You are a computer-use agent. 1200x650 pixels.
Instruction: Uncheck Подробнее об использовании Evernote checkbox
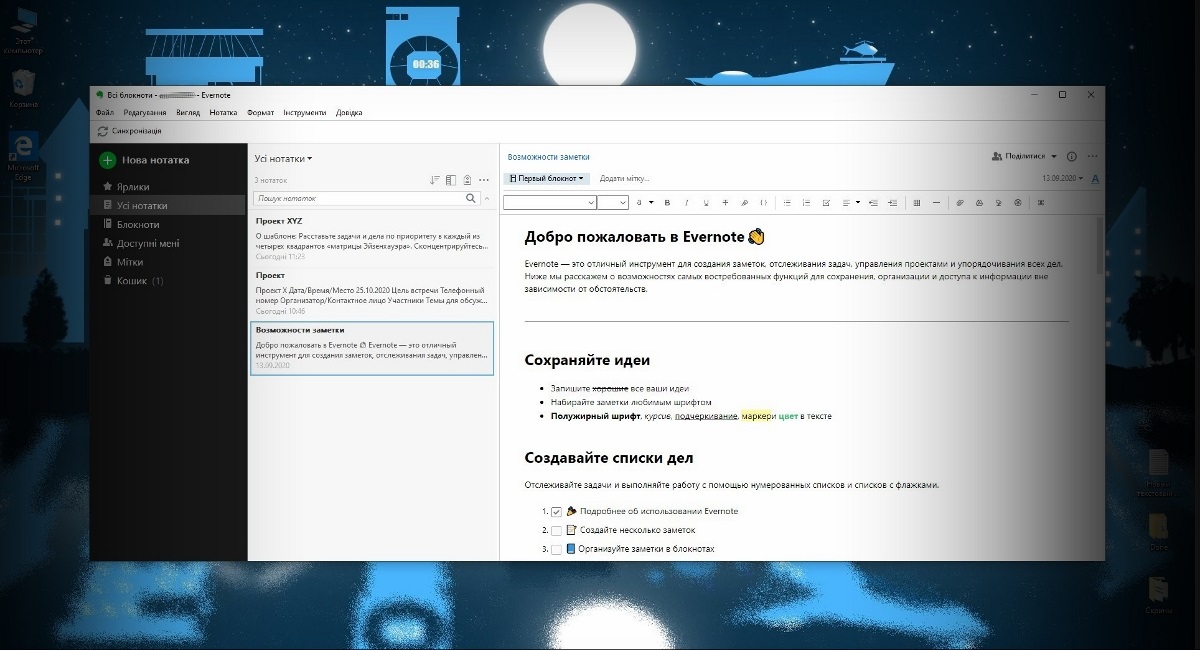(557, 511)
